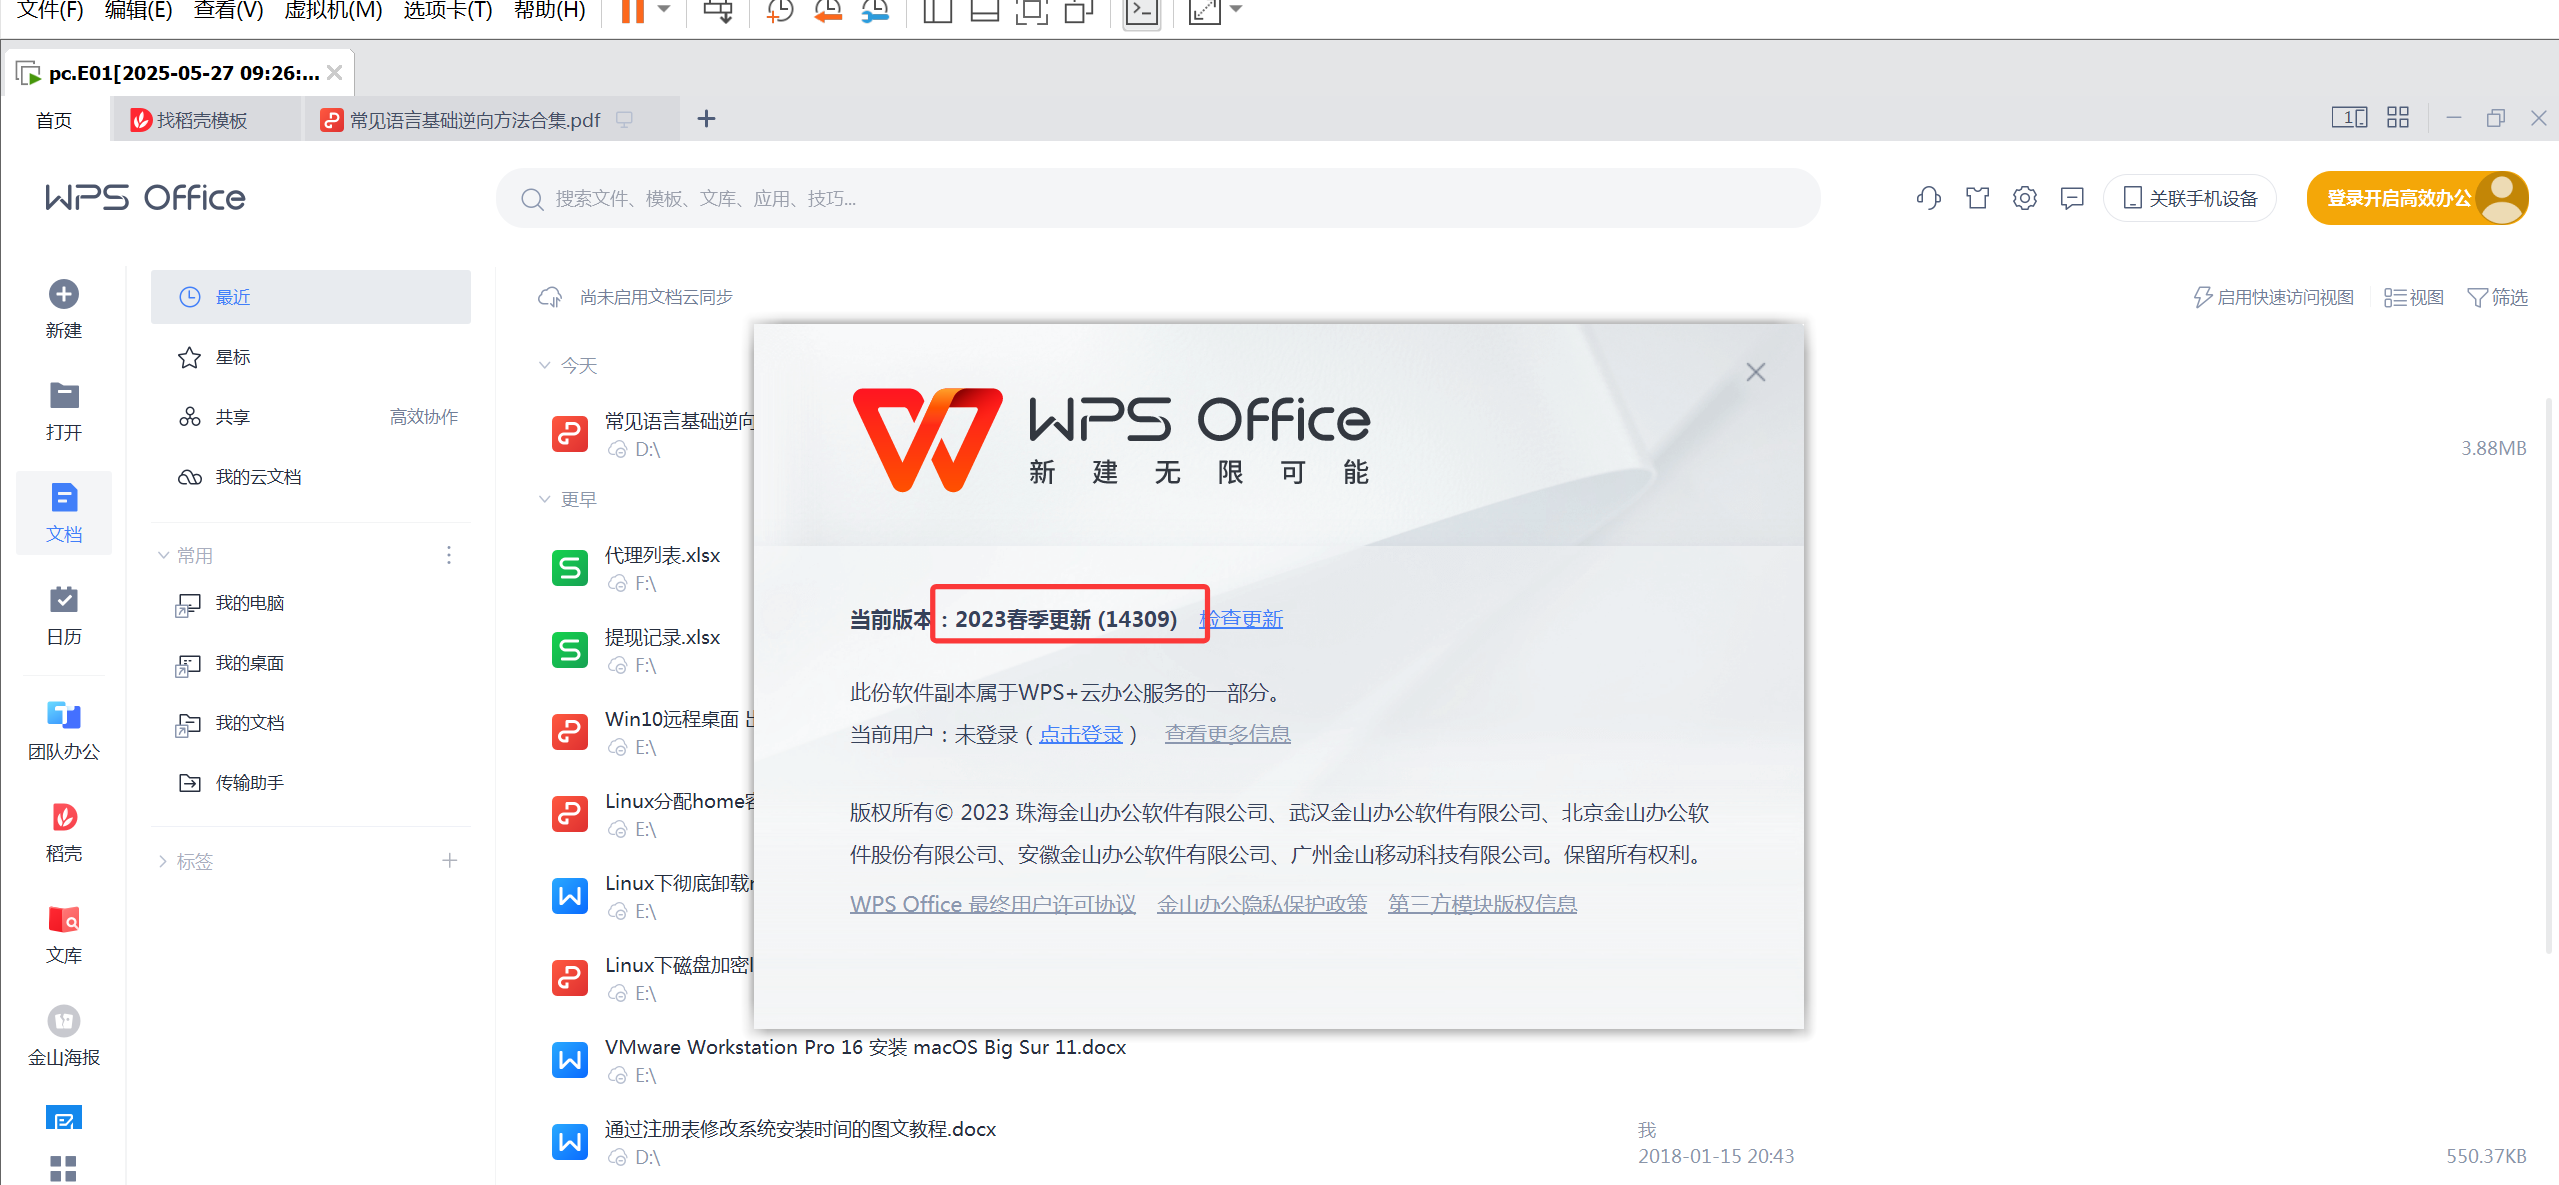Open the skin shirt icon
Image resolution: width=2559 pixels, height=1185 pixels.
coord(1977,198)
